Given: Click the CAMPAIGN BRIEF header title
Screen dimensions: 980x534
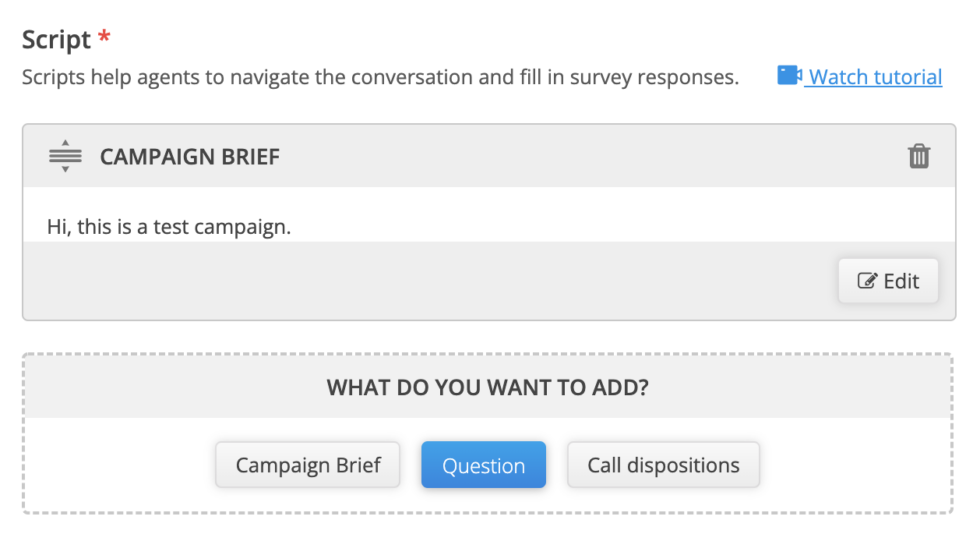Looking at the screenshot, I should [x=190, y=157].
